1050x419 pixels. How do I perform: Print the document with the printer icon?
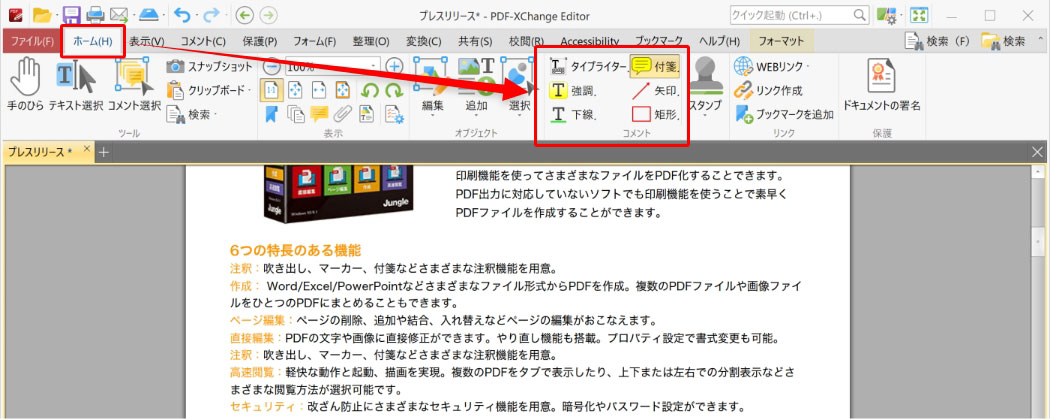tap(95, 14)
